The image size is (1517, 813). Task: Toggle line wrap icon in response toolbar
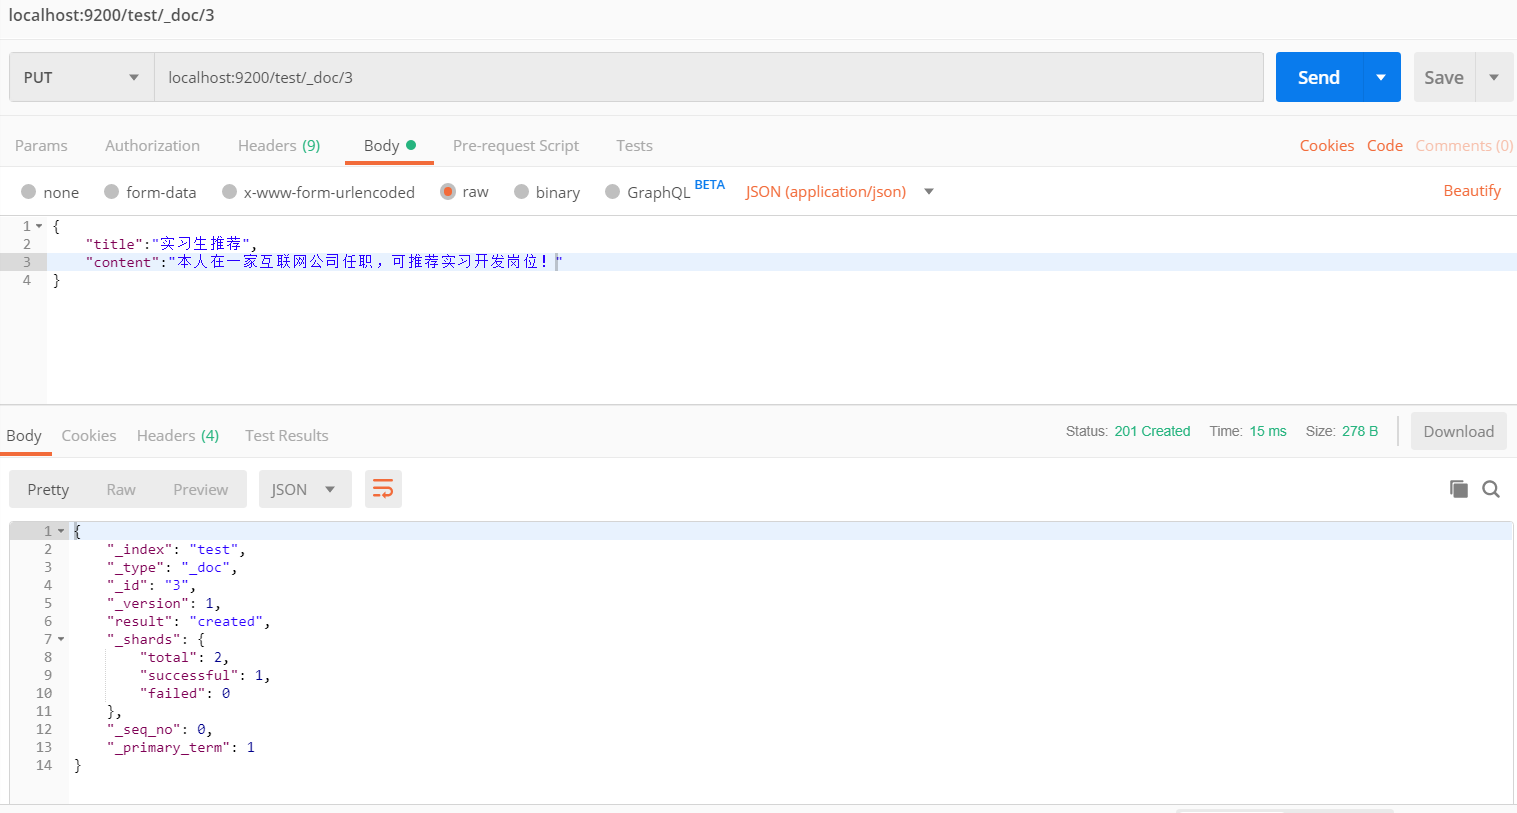383,489
